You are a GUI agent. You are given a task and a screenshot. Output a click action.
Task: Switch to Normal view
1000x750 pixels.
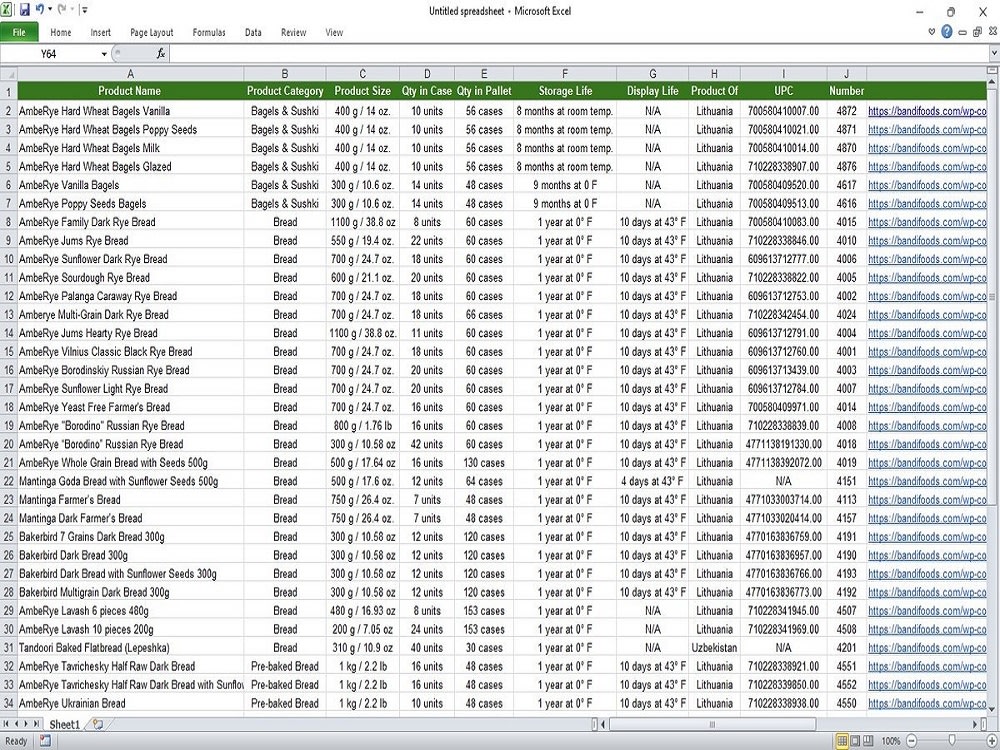tap(842, 740)
